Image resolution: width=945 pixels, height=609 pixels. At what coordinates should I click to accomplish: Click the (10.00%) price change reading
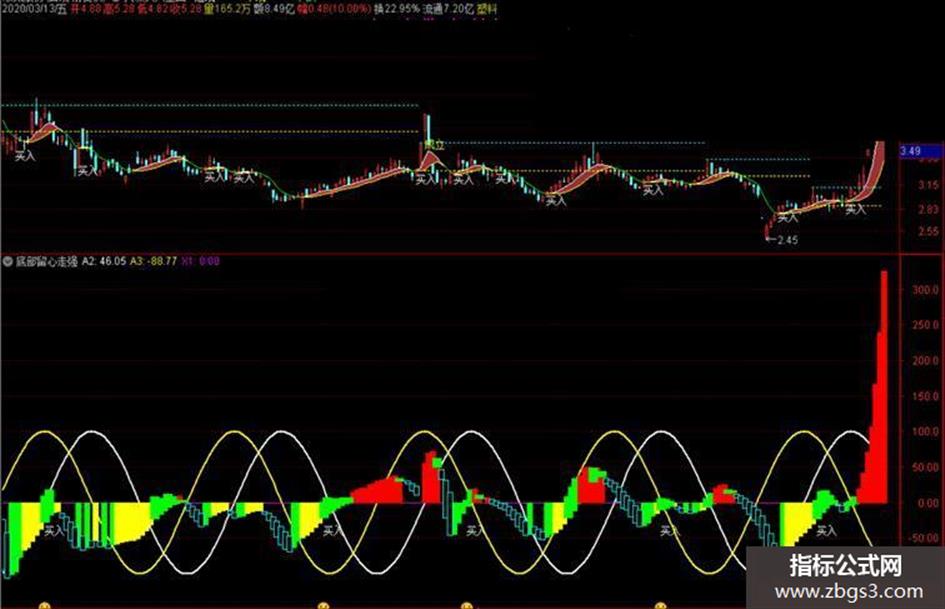click(350, 9)
